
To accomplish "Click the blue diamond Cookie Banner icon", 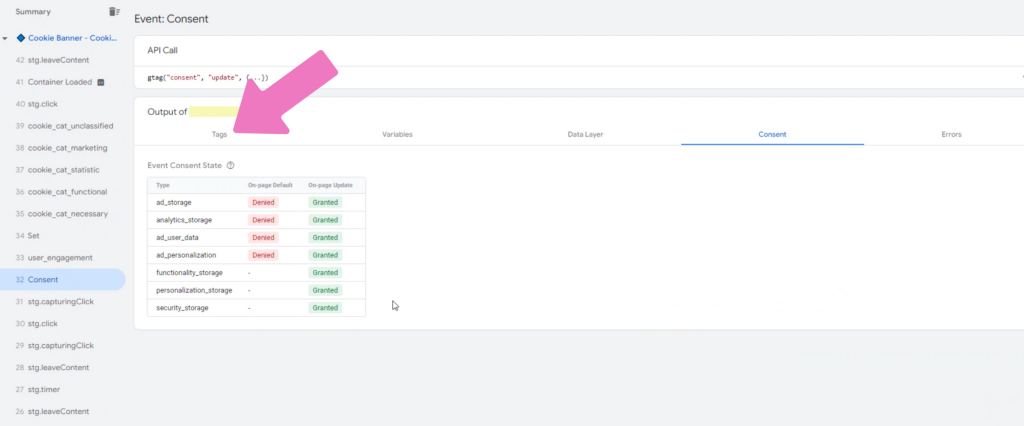I will 21,38.
